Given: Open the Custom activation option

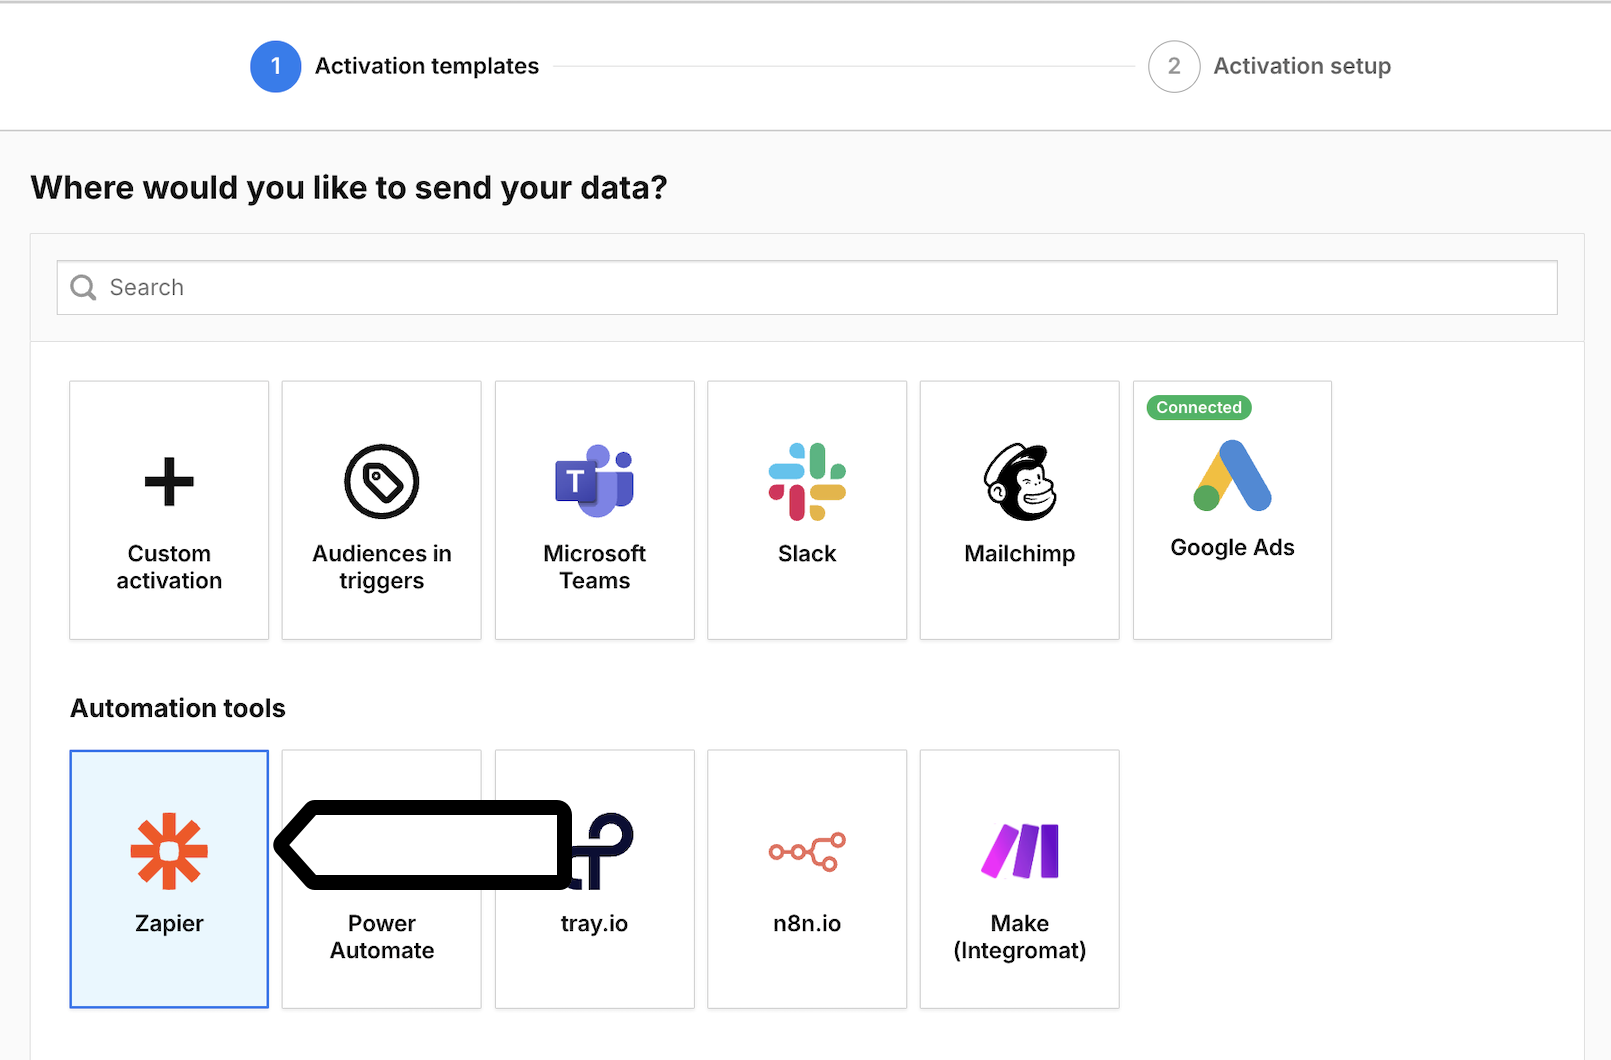Looking at the screenshot, I should click(168, 510).
